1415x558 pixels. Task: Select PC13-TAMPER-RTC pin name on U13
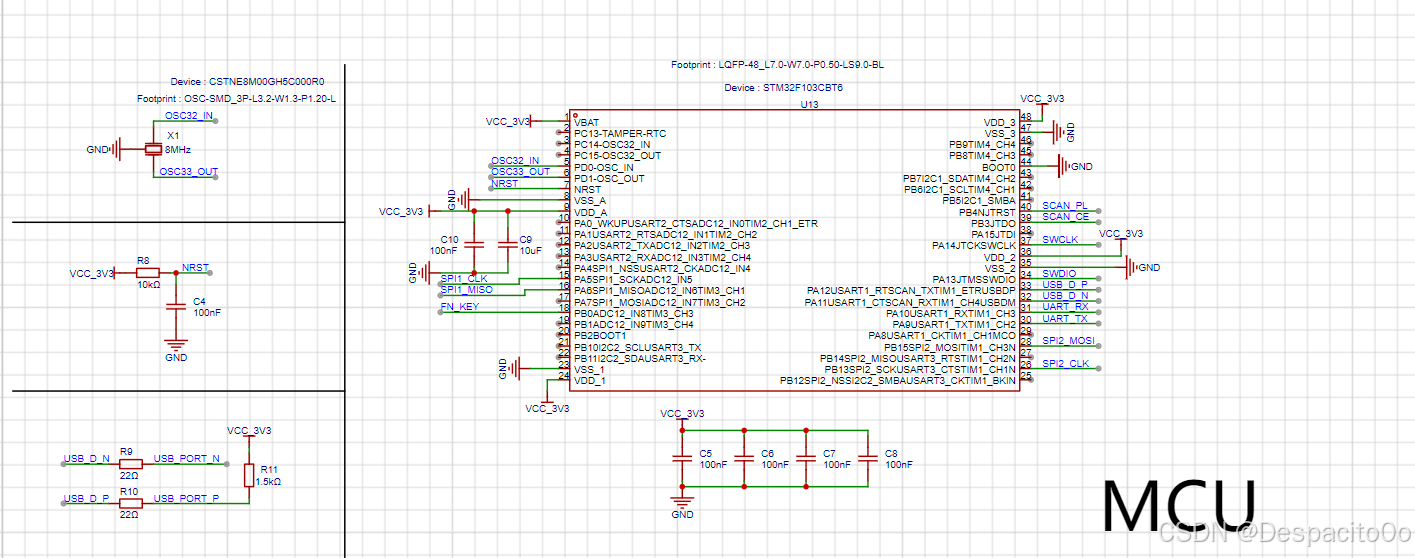(x=620, y=132)
